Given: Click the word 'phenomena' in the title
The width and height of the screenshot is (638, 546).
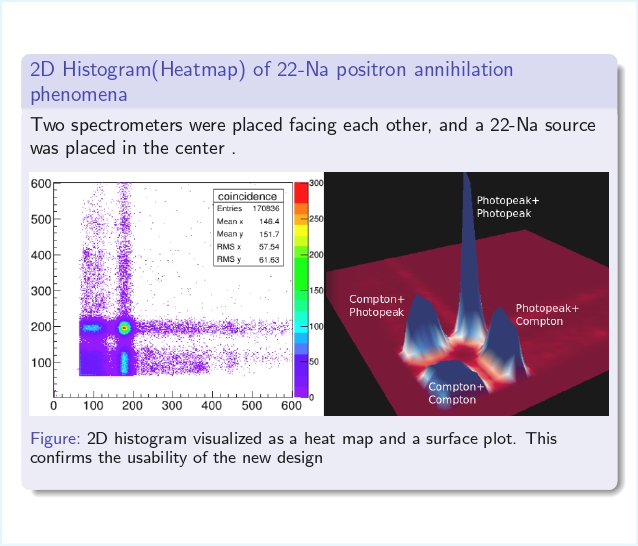Looking at the screenshot, I should click(79, 95).
